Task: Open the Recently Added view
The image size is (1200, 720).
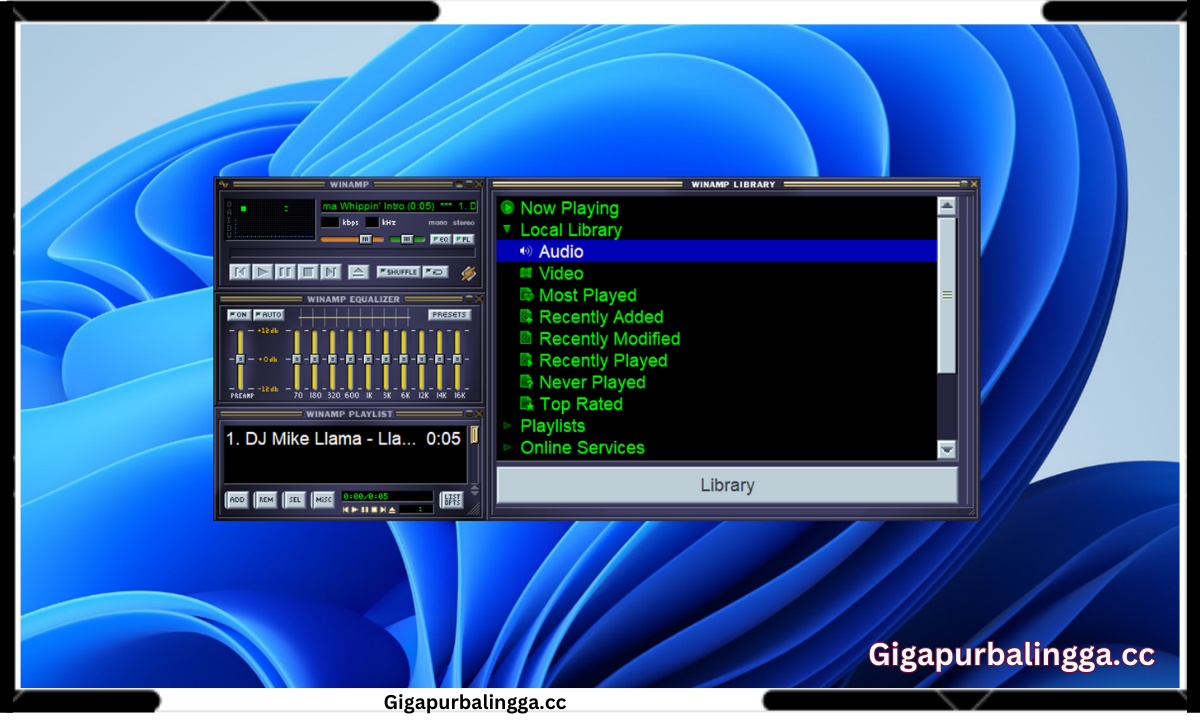Action: [601, 317]
